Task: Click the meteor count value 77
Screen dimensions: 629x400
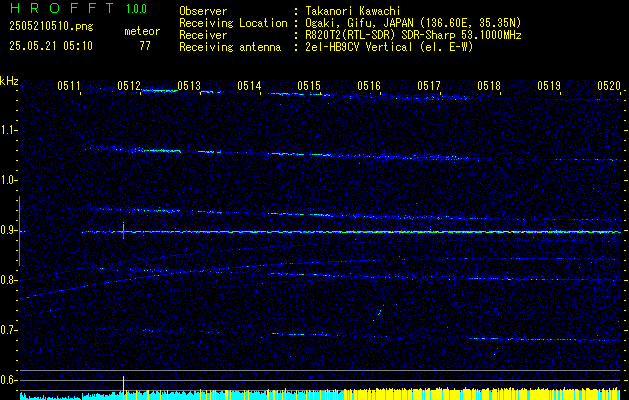Action: click(145, 46)
